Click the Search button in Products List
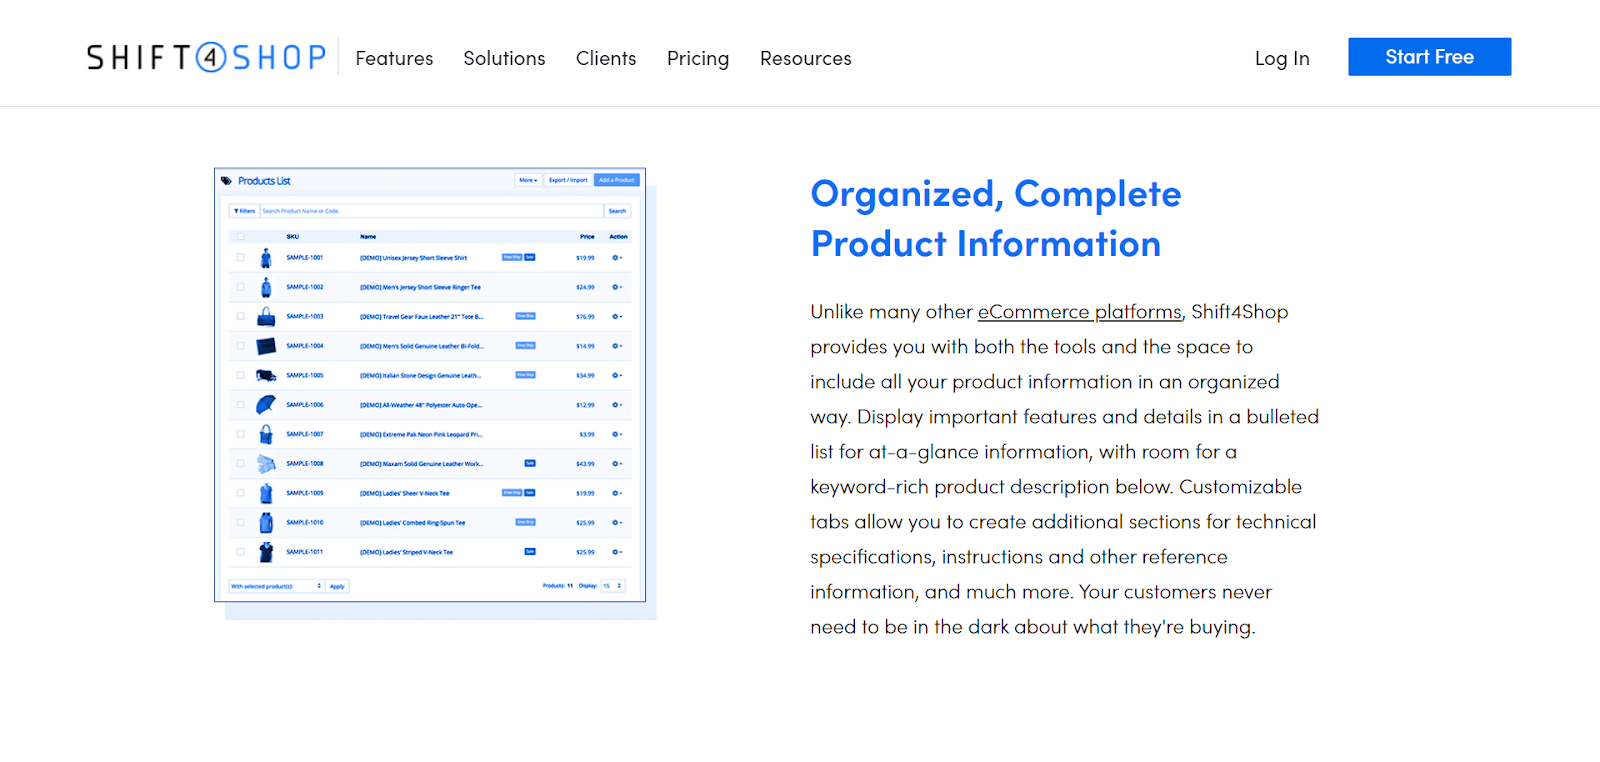1600x762 pixels. [617, 211]
